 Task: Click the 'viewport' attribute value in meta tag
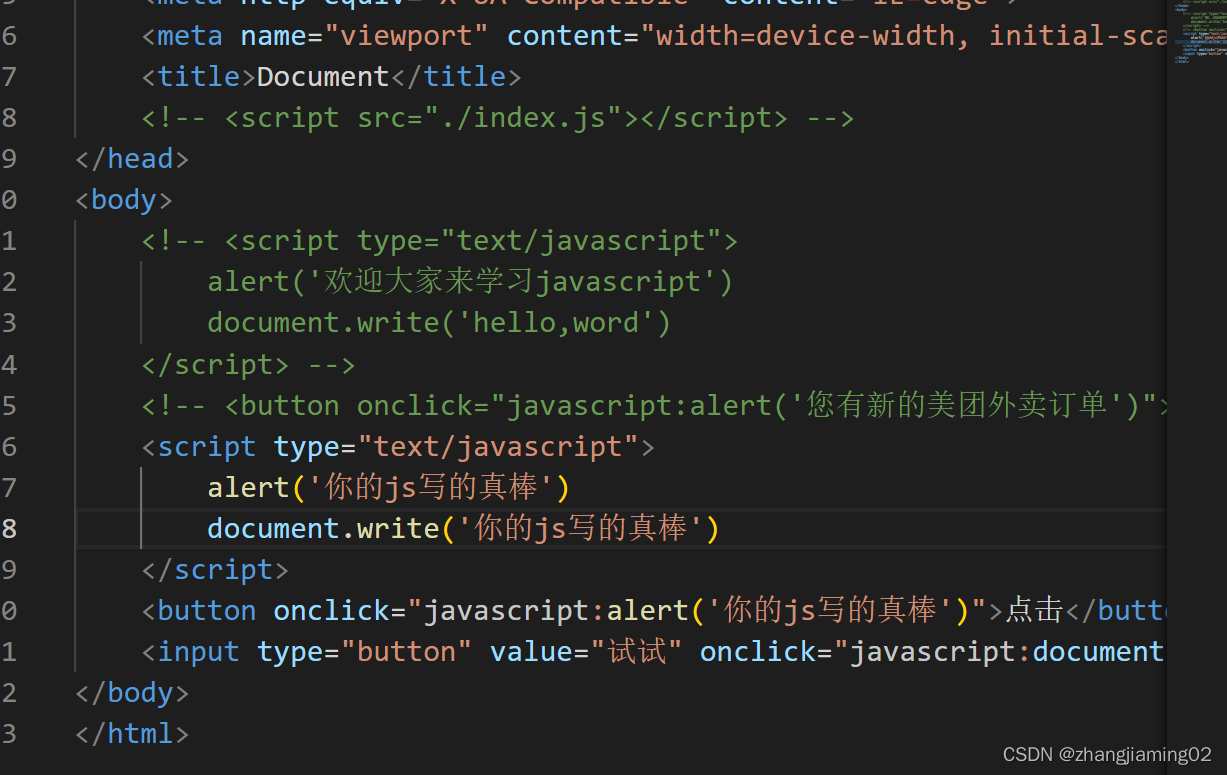coord(407,36)
